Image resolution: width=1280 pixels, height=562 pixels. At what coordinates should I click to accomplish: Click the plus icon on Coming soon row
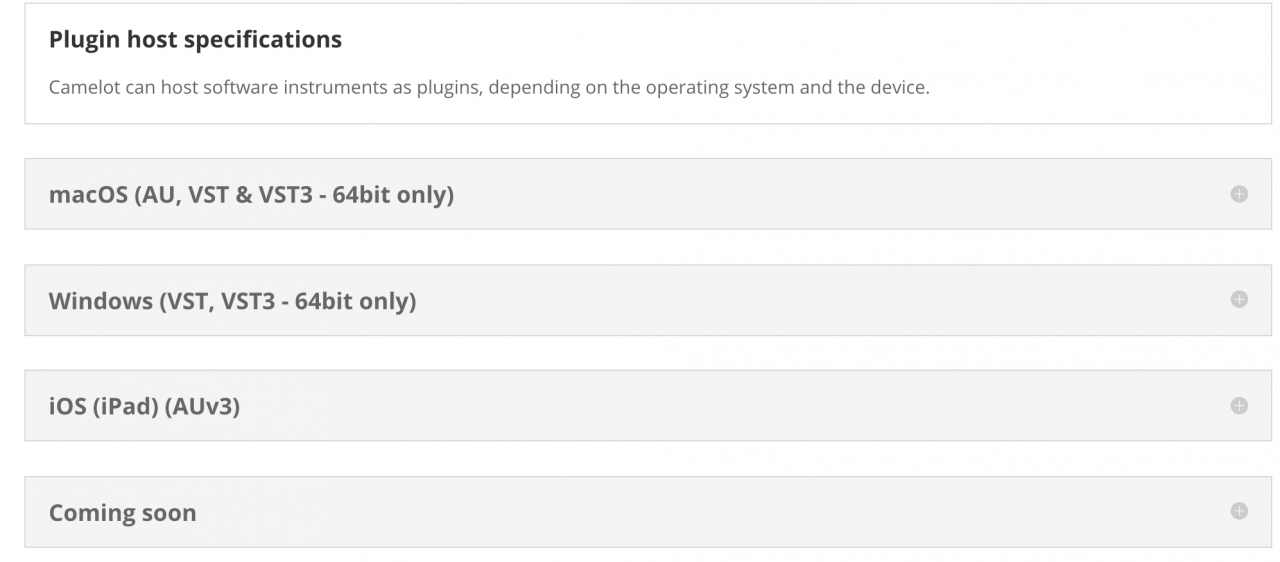tap(1239, 511)
